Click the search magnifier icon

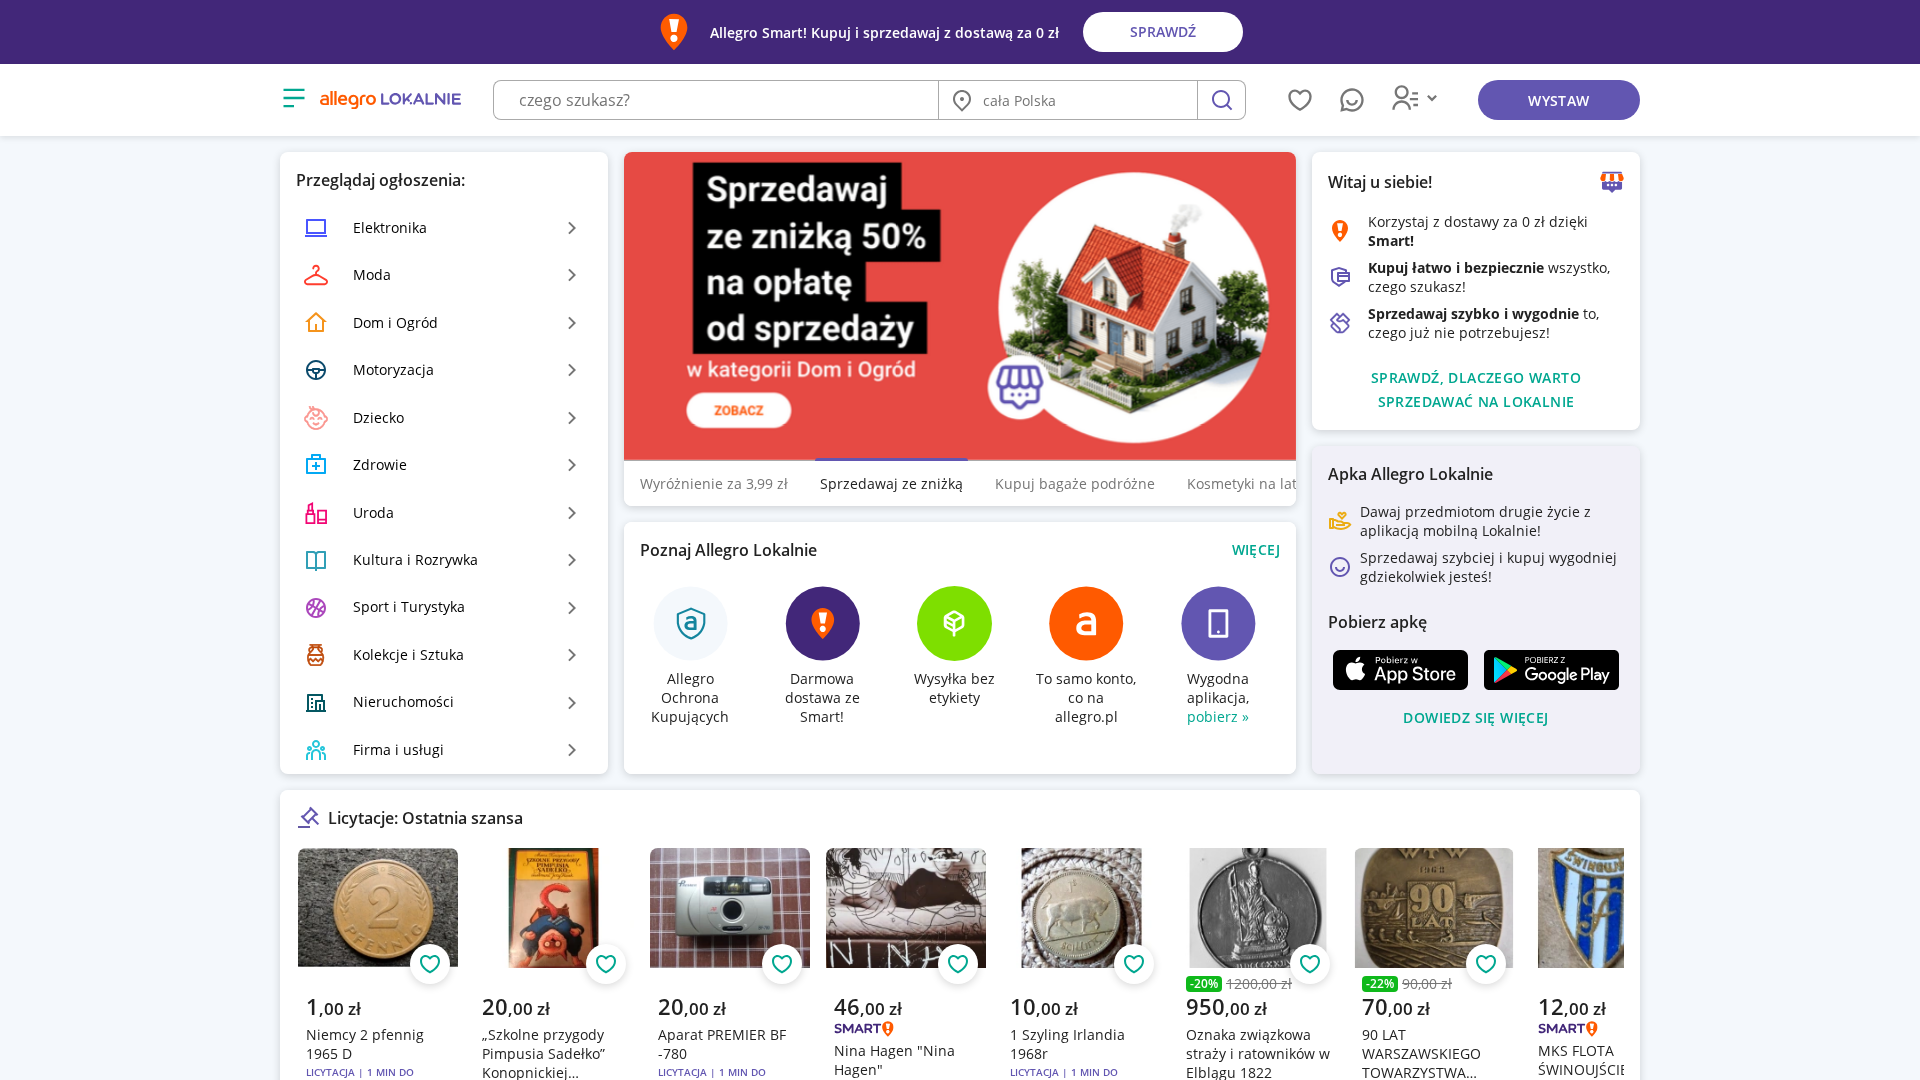pos(1221,100)
